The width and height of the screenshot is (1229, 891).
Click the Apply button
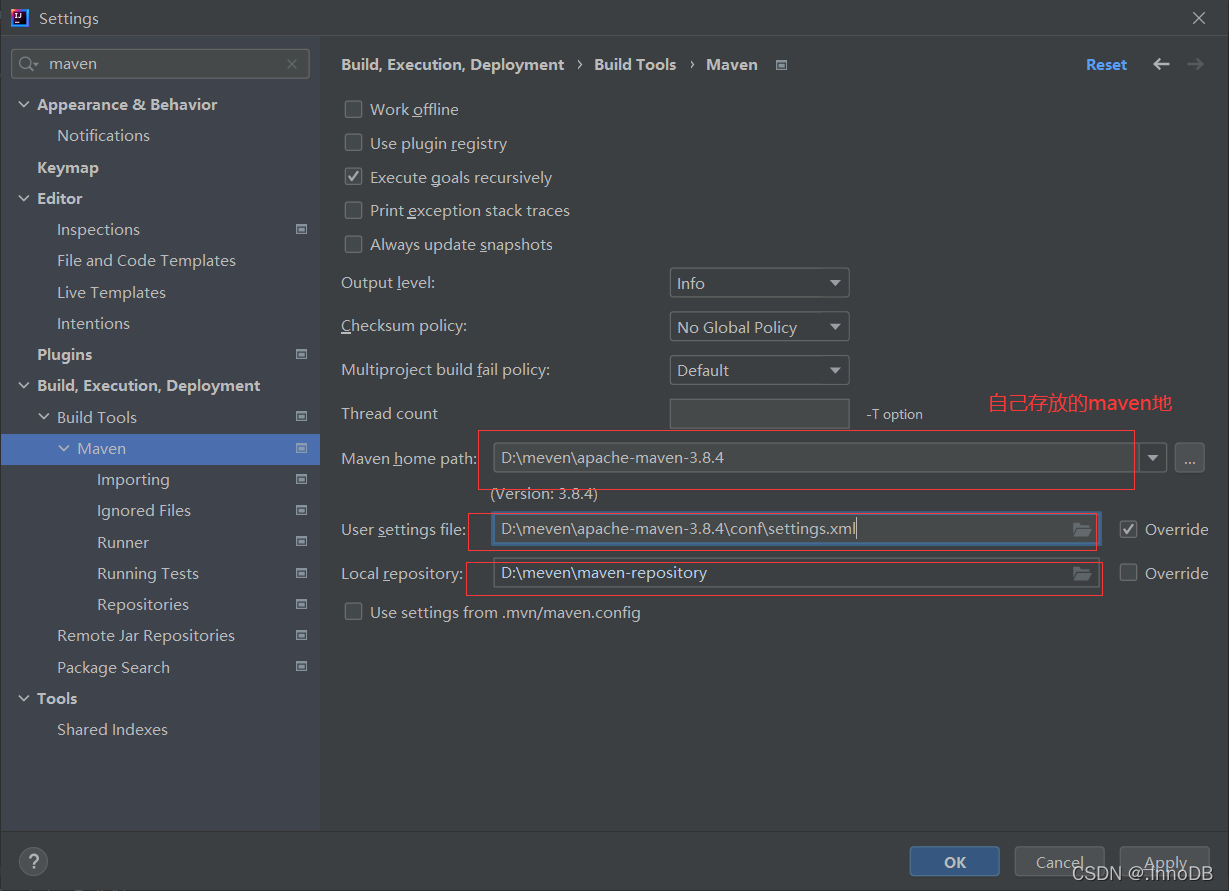coord(1165,861)
